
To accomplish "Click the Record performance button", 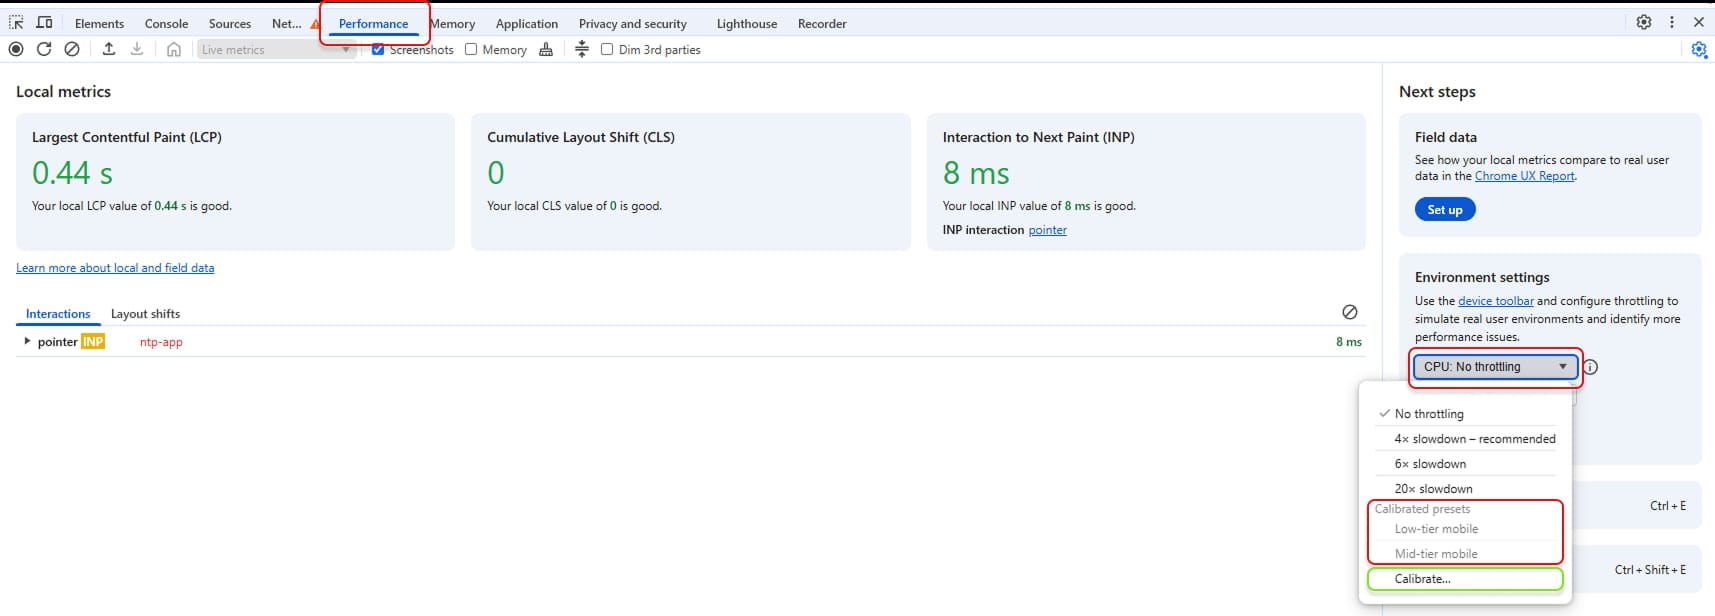I will click(16, 49).
